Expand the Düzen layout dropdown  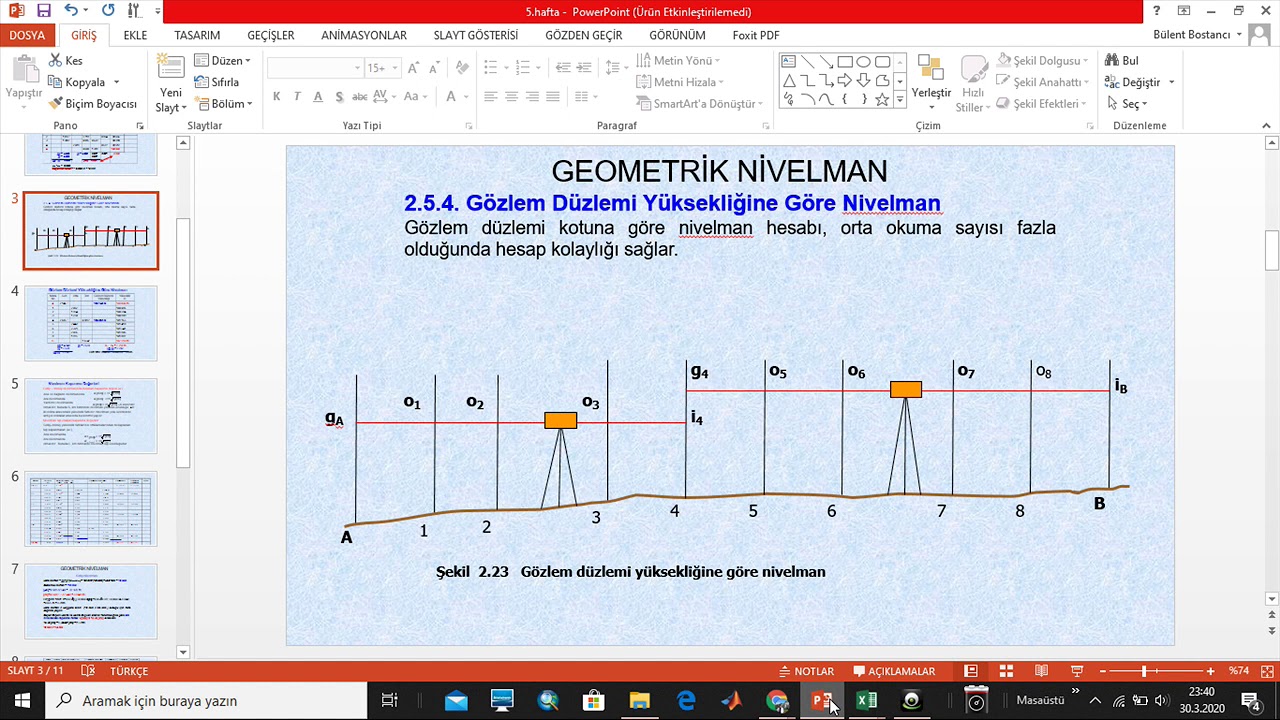pos(222,61)
